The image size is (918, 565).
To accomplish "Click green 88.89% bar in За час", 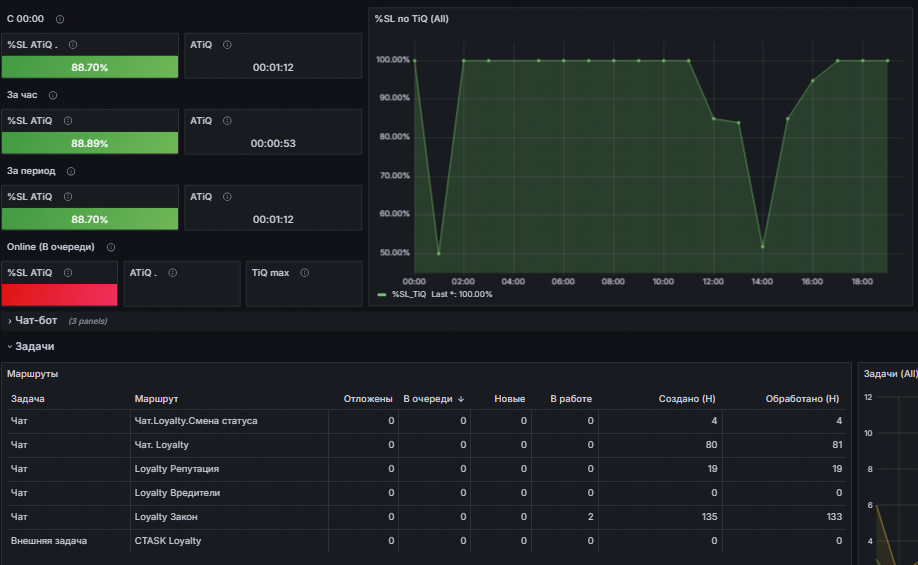I will pos(90,143).
